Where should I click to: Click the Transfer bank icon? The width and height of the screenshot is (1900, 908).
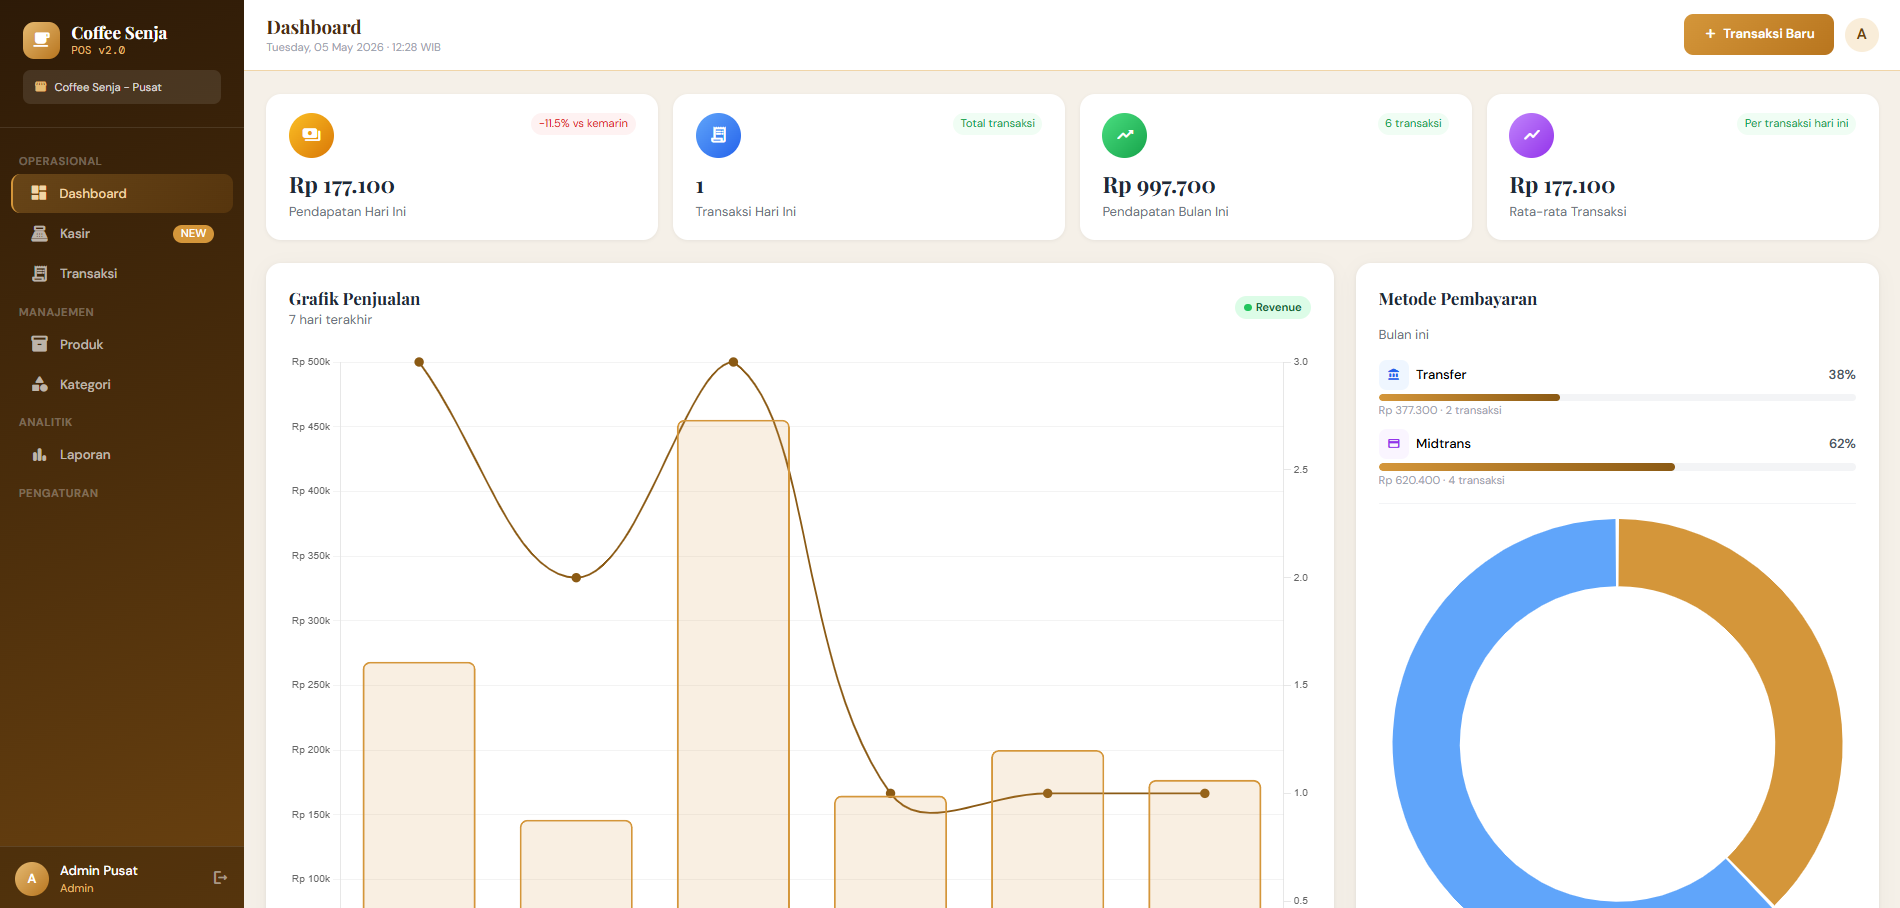1393,374
